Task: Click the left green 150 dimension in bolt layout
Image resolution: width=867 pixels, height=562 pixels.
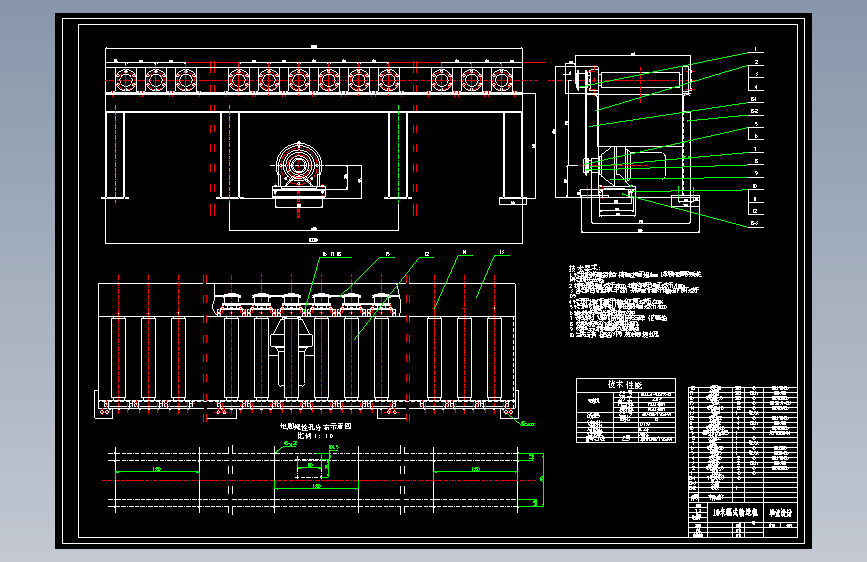Action: pos(157,471)
